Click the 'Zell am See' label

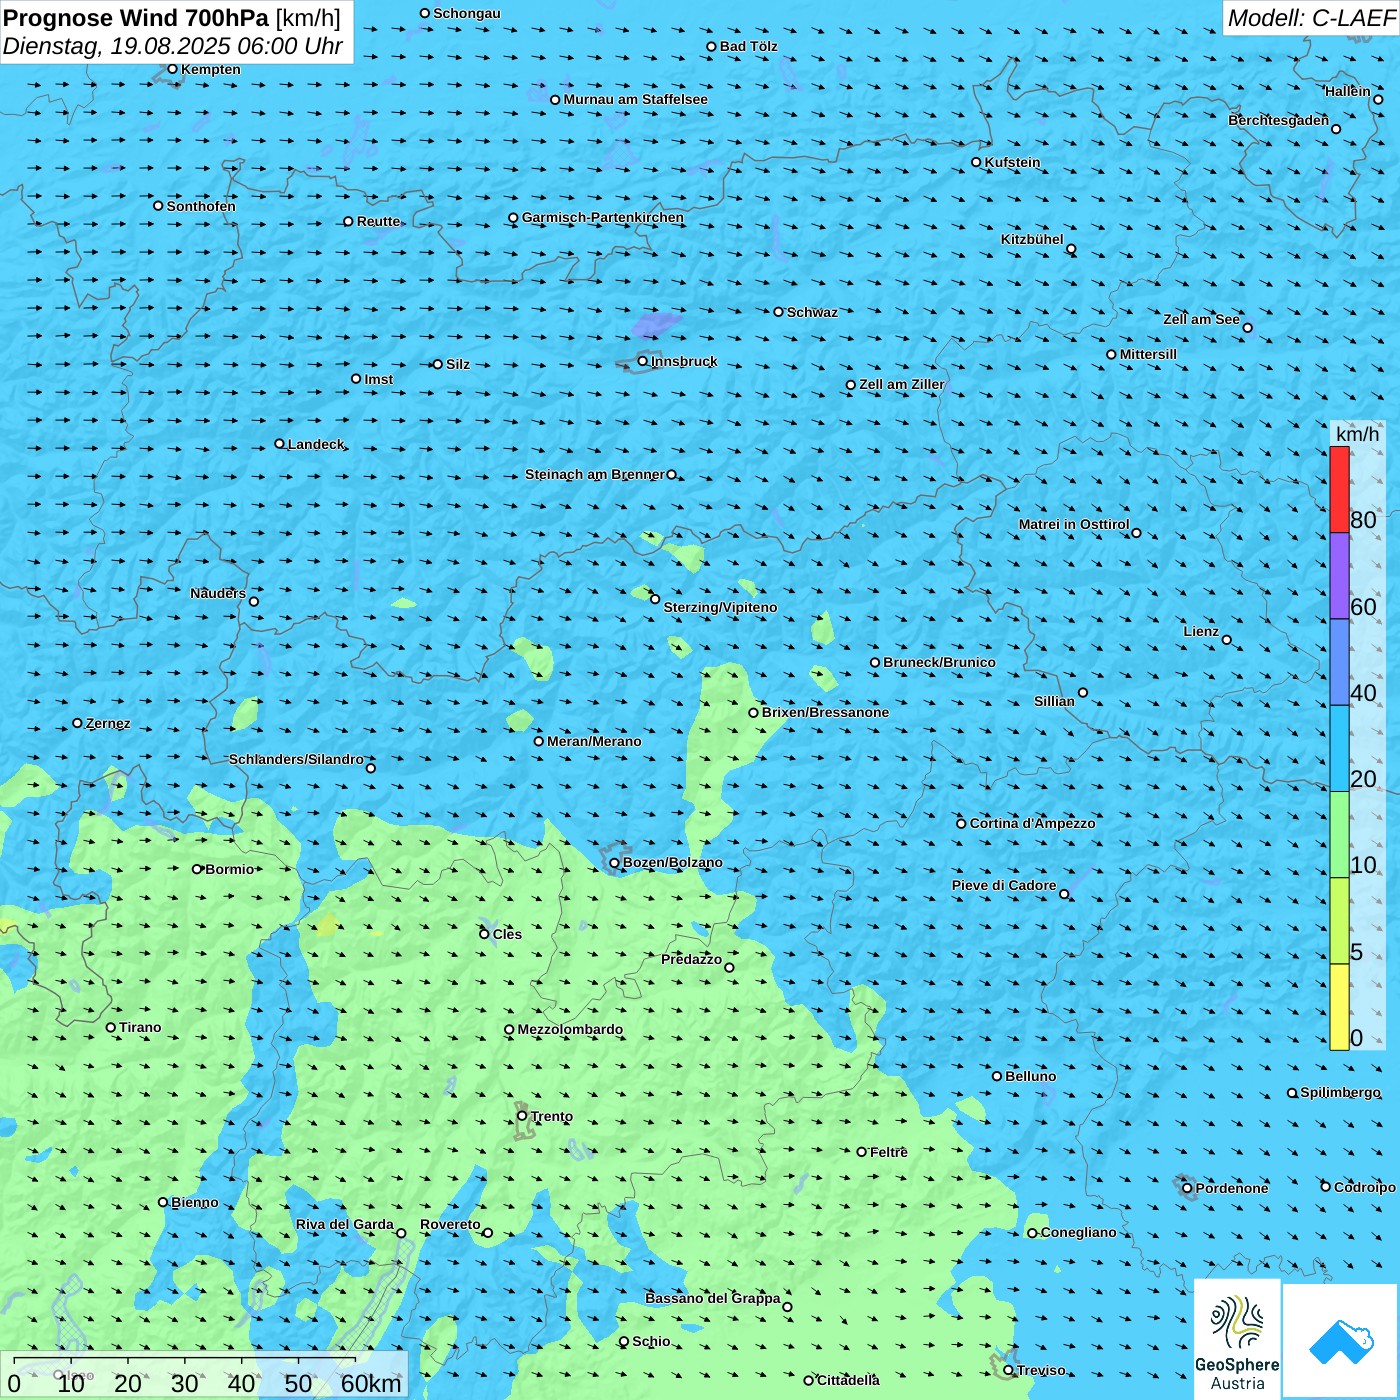(x=1201, y=319)
